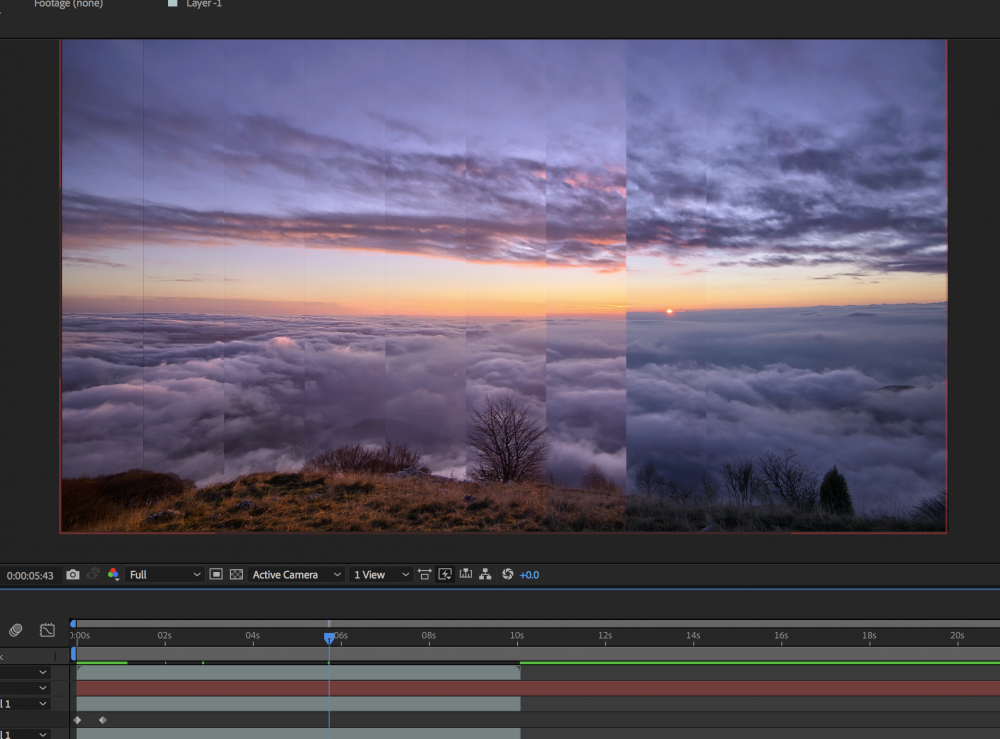
Task: Click the +0.0 exposure value
Action: [x=529, y=575]
